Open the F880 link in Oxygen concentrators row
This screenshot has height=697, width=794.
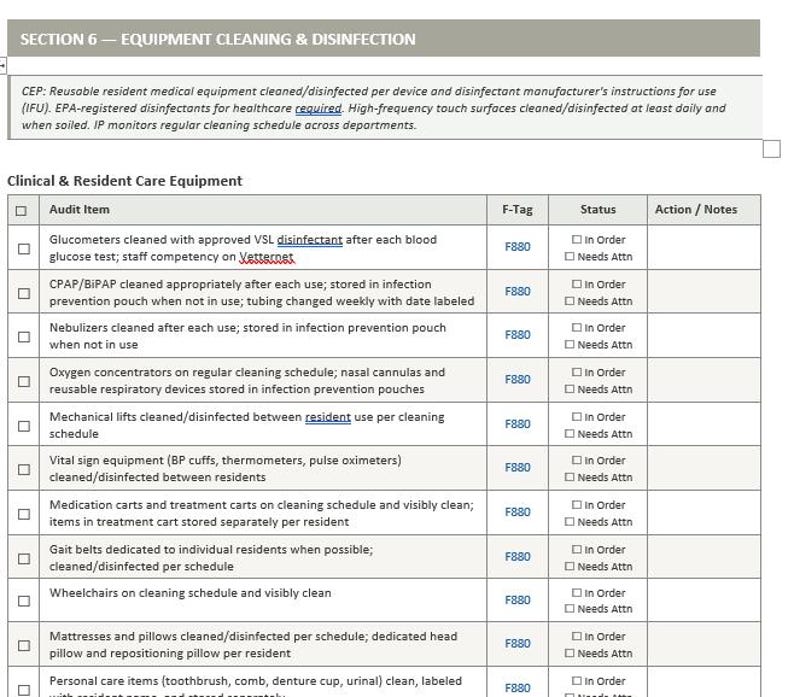click(518, 379)
